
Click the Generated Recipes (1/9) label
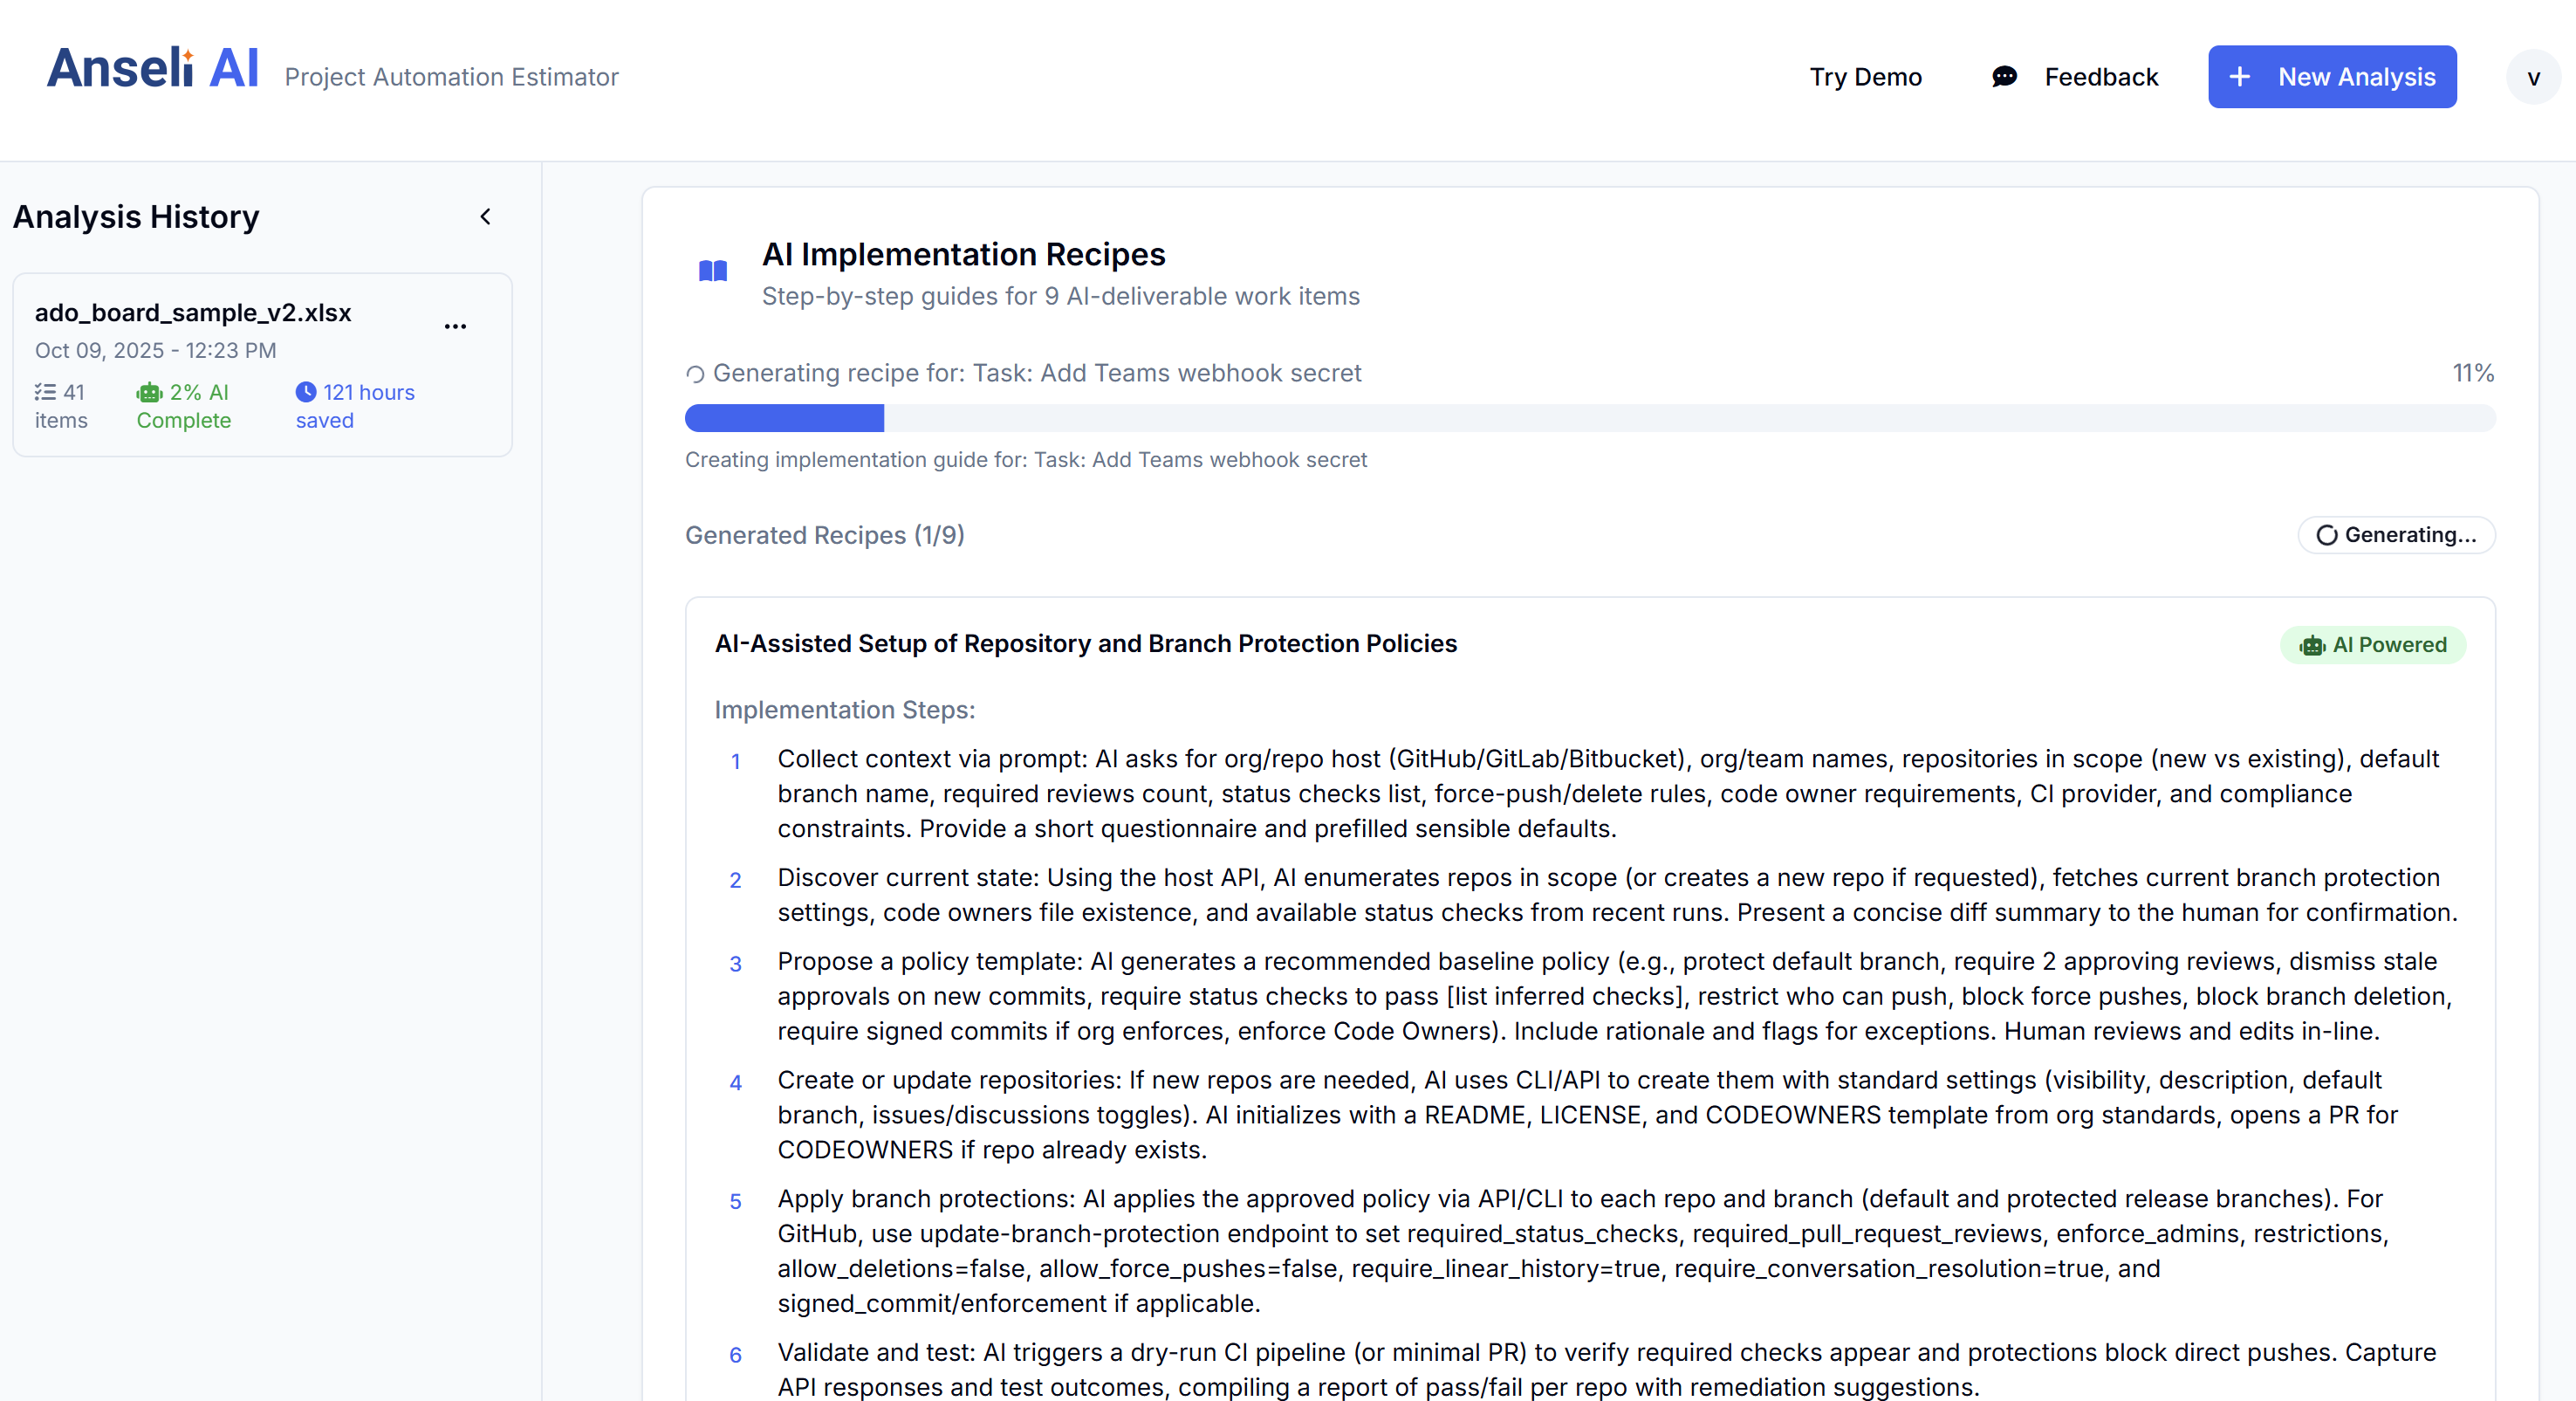(x=824, y=535)
